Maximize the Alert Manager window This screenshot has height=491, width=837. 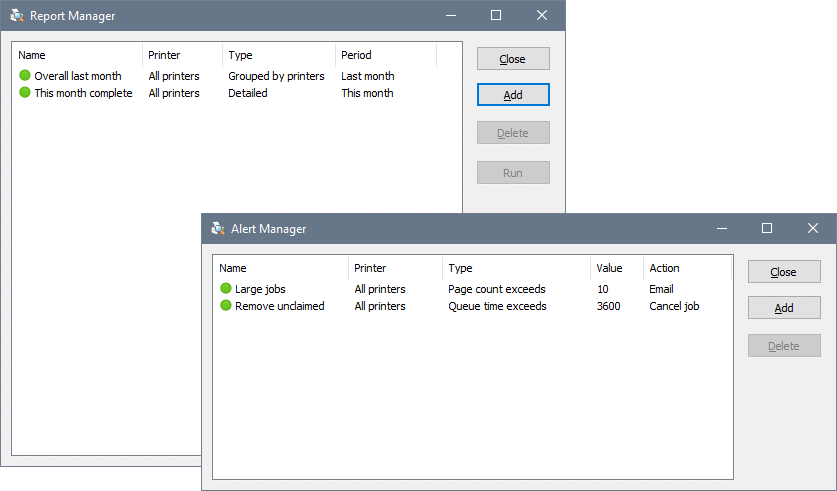tap(767, 228)
